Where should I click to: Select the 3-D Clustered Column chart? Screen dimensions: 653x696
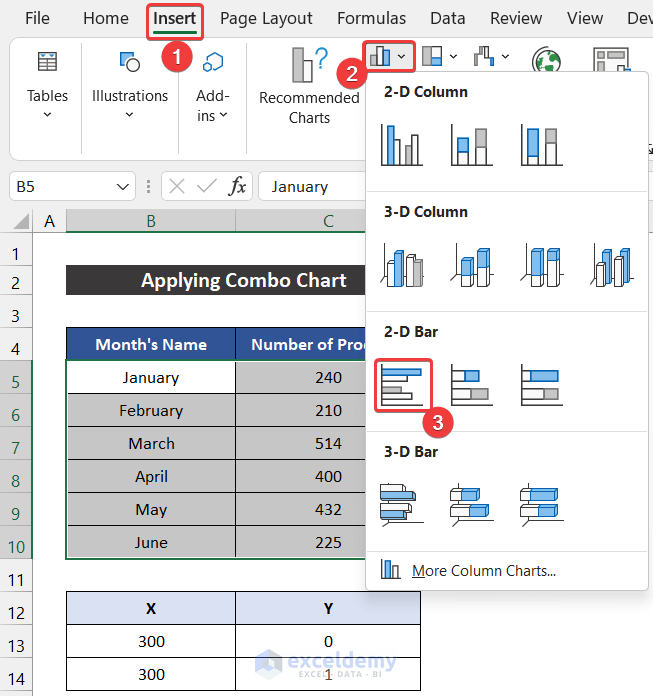(401, 264)
